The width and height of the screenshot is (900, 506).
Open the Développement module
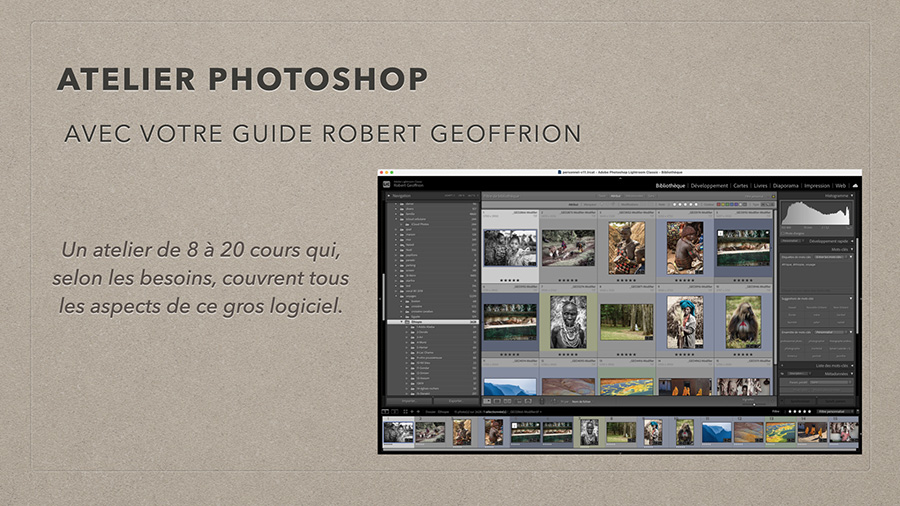pos(708,185)
